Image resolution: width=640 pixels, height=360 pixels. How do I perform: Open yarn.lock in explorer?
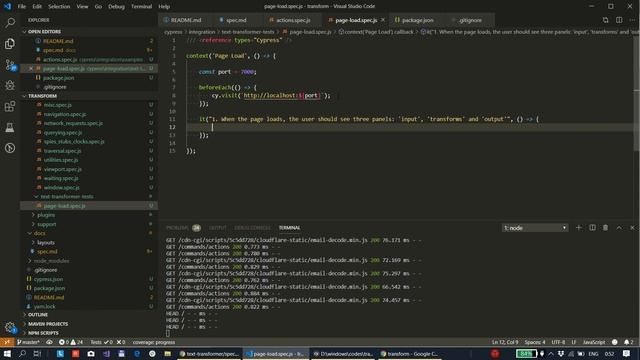coord(44,307)
